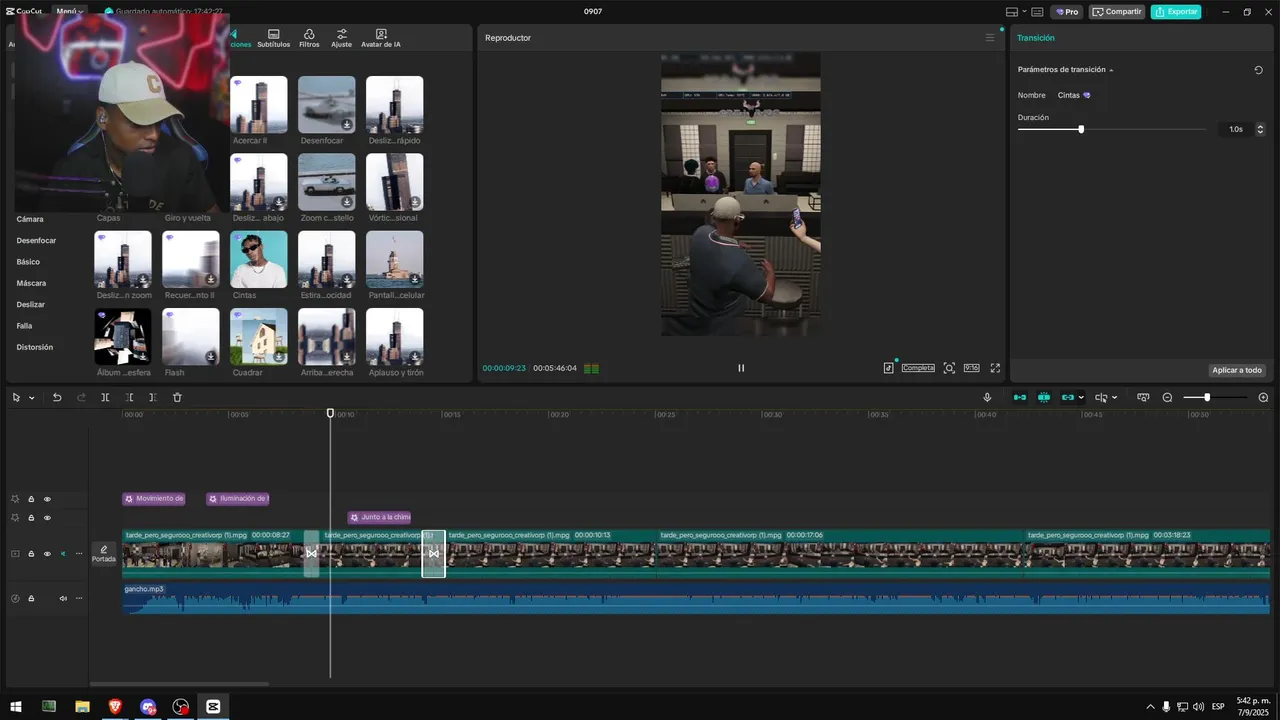The width and height of the screenshot is (1280, 720).
Task: Open the preview zoom focus icon
Action: (949, 368)
